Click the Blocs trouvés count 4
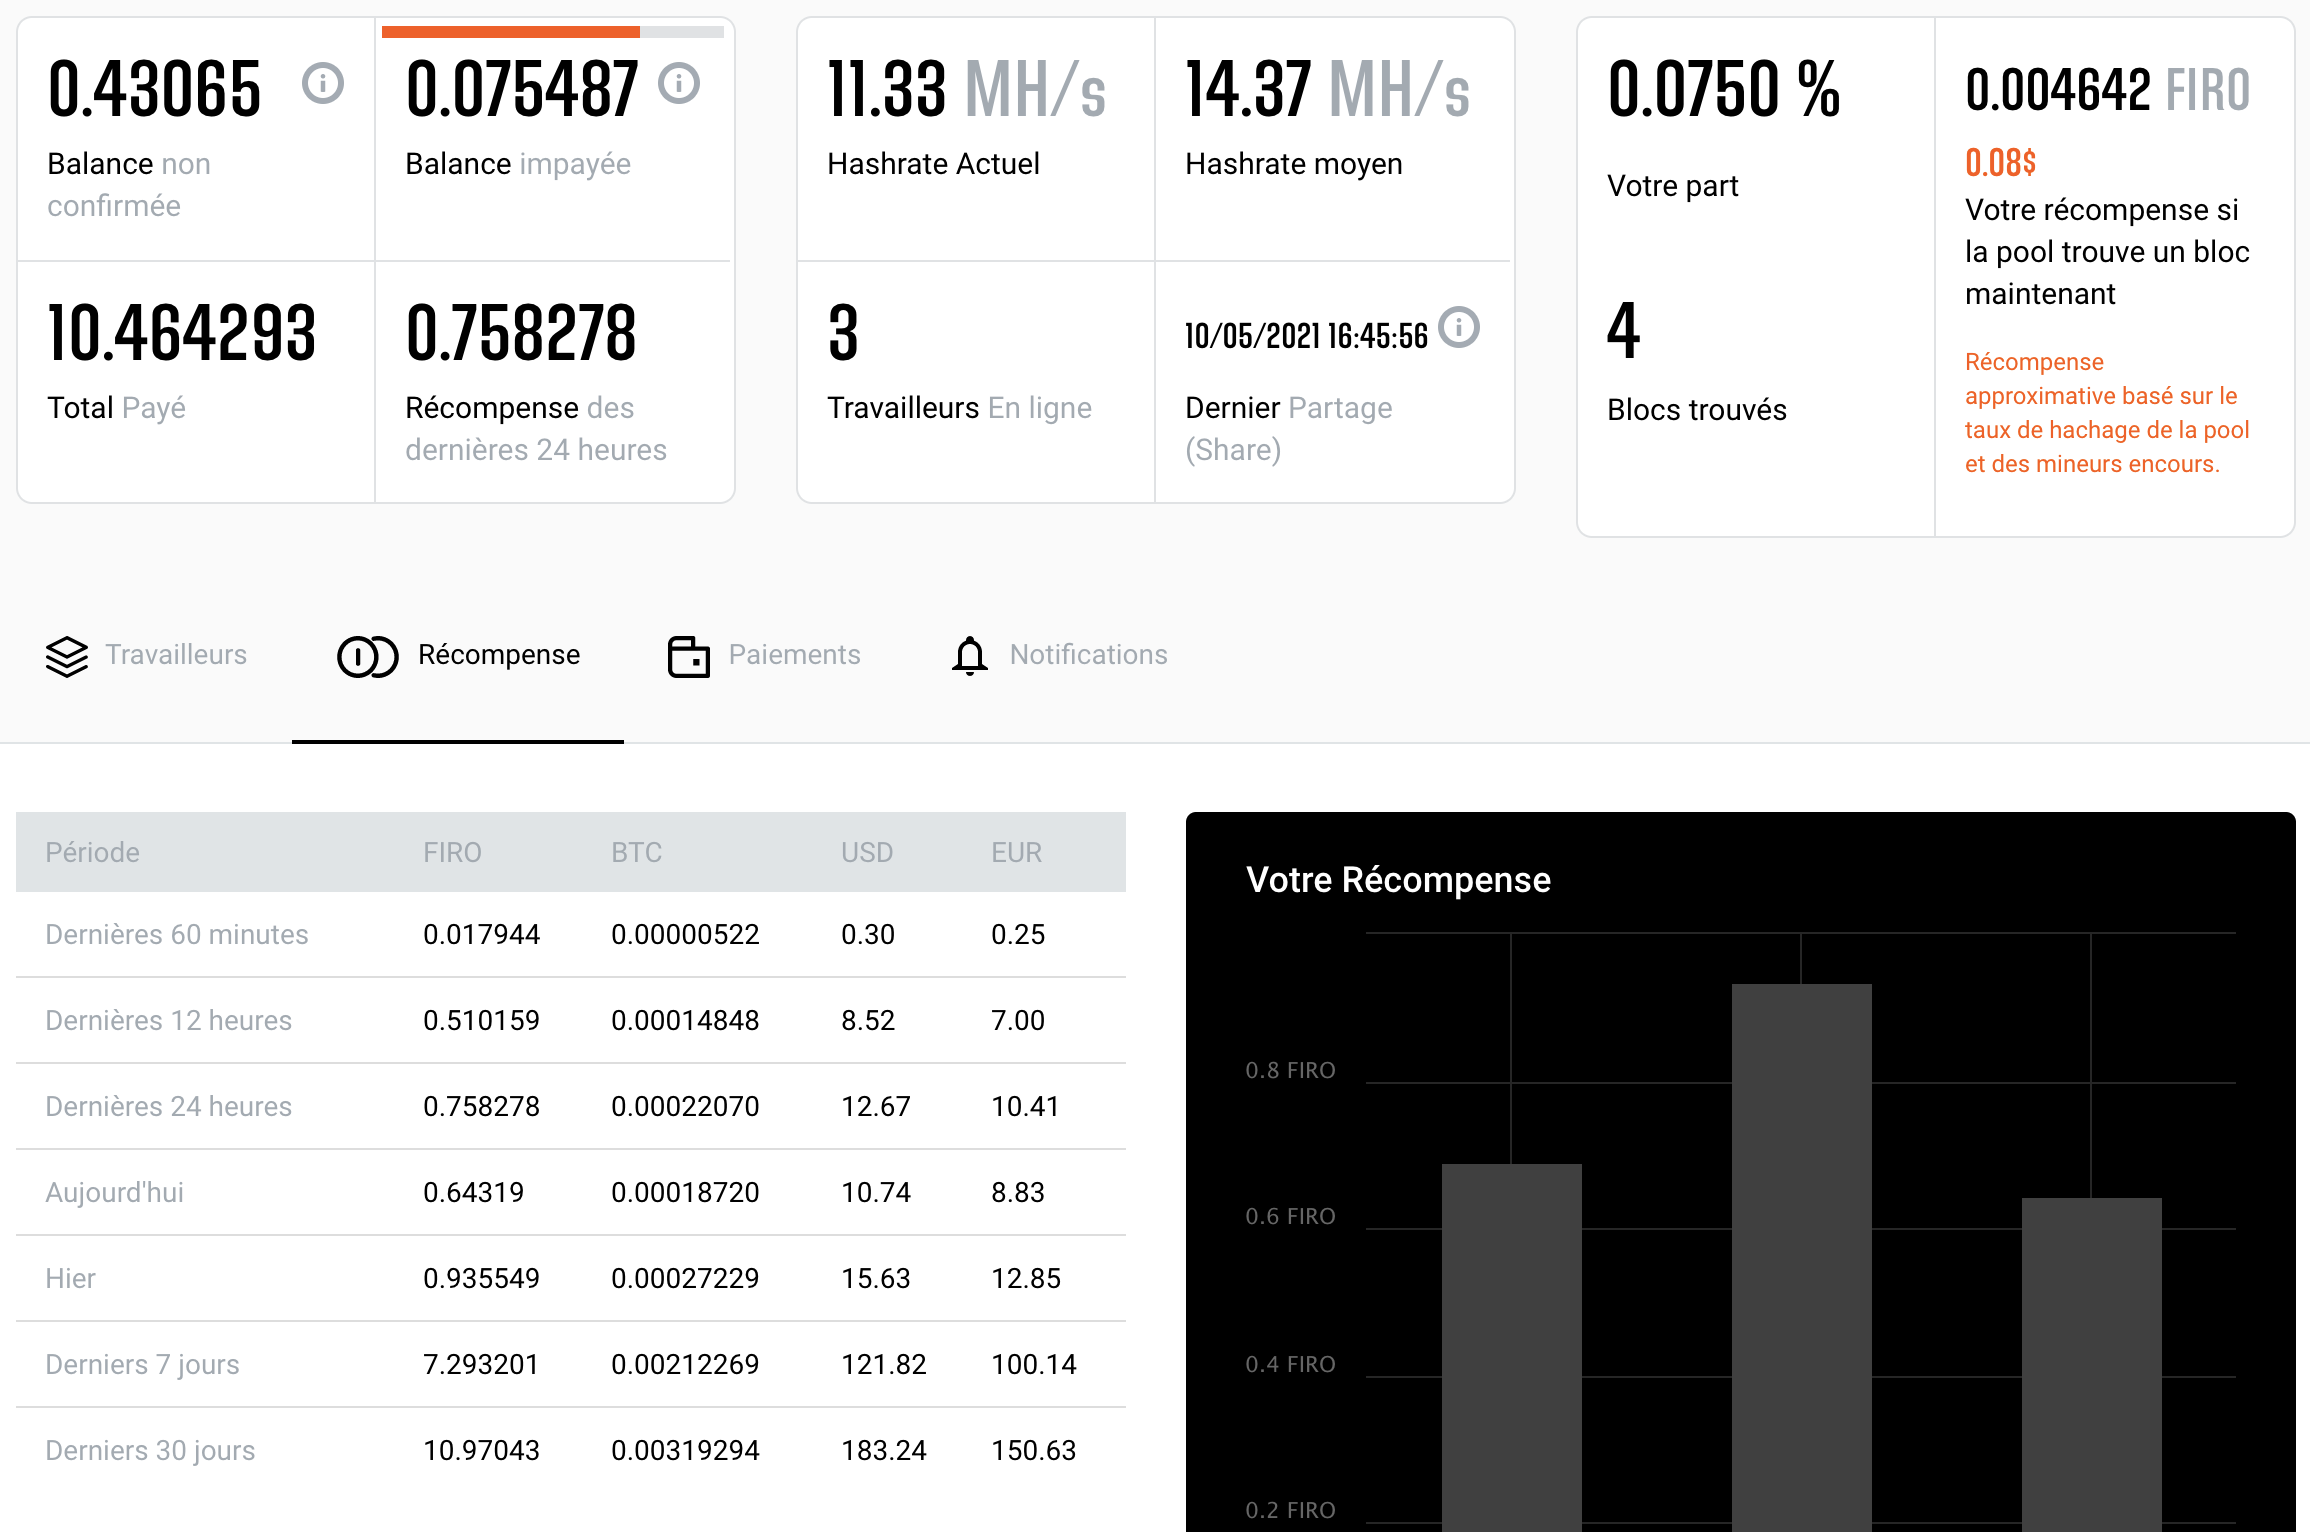This screenshot has height=1532, width=2310. (1624, 331)
